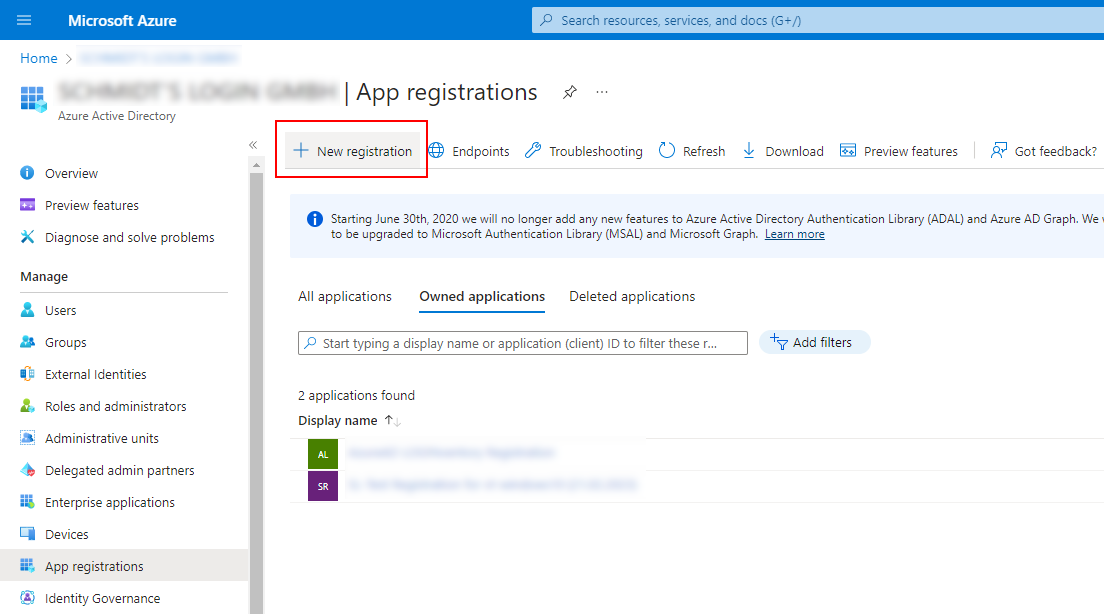This screenshot has height=614, width=1104.
Task: Open the Endpoints panel
Action: pos(469,151)
